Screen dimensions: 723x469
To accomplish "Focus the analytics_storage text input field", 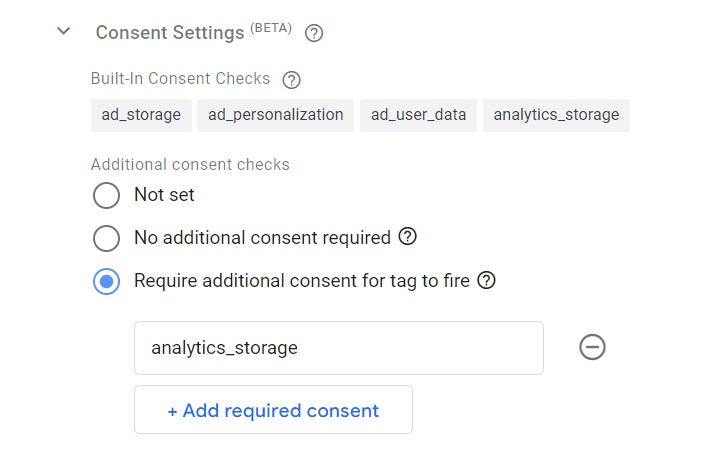I will [x=339, y=348].
